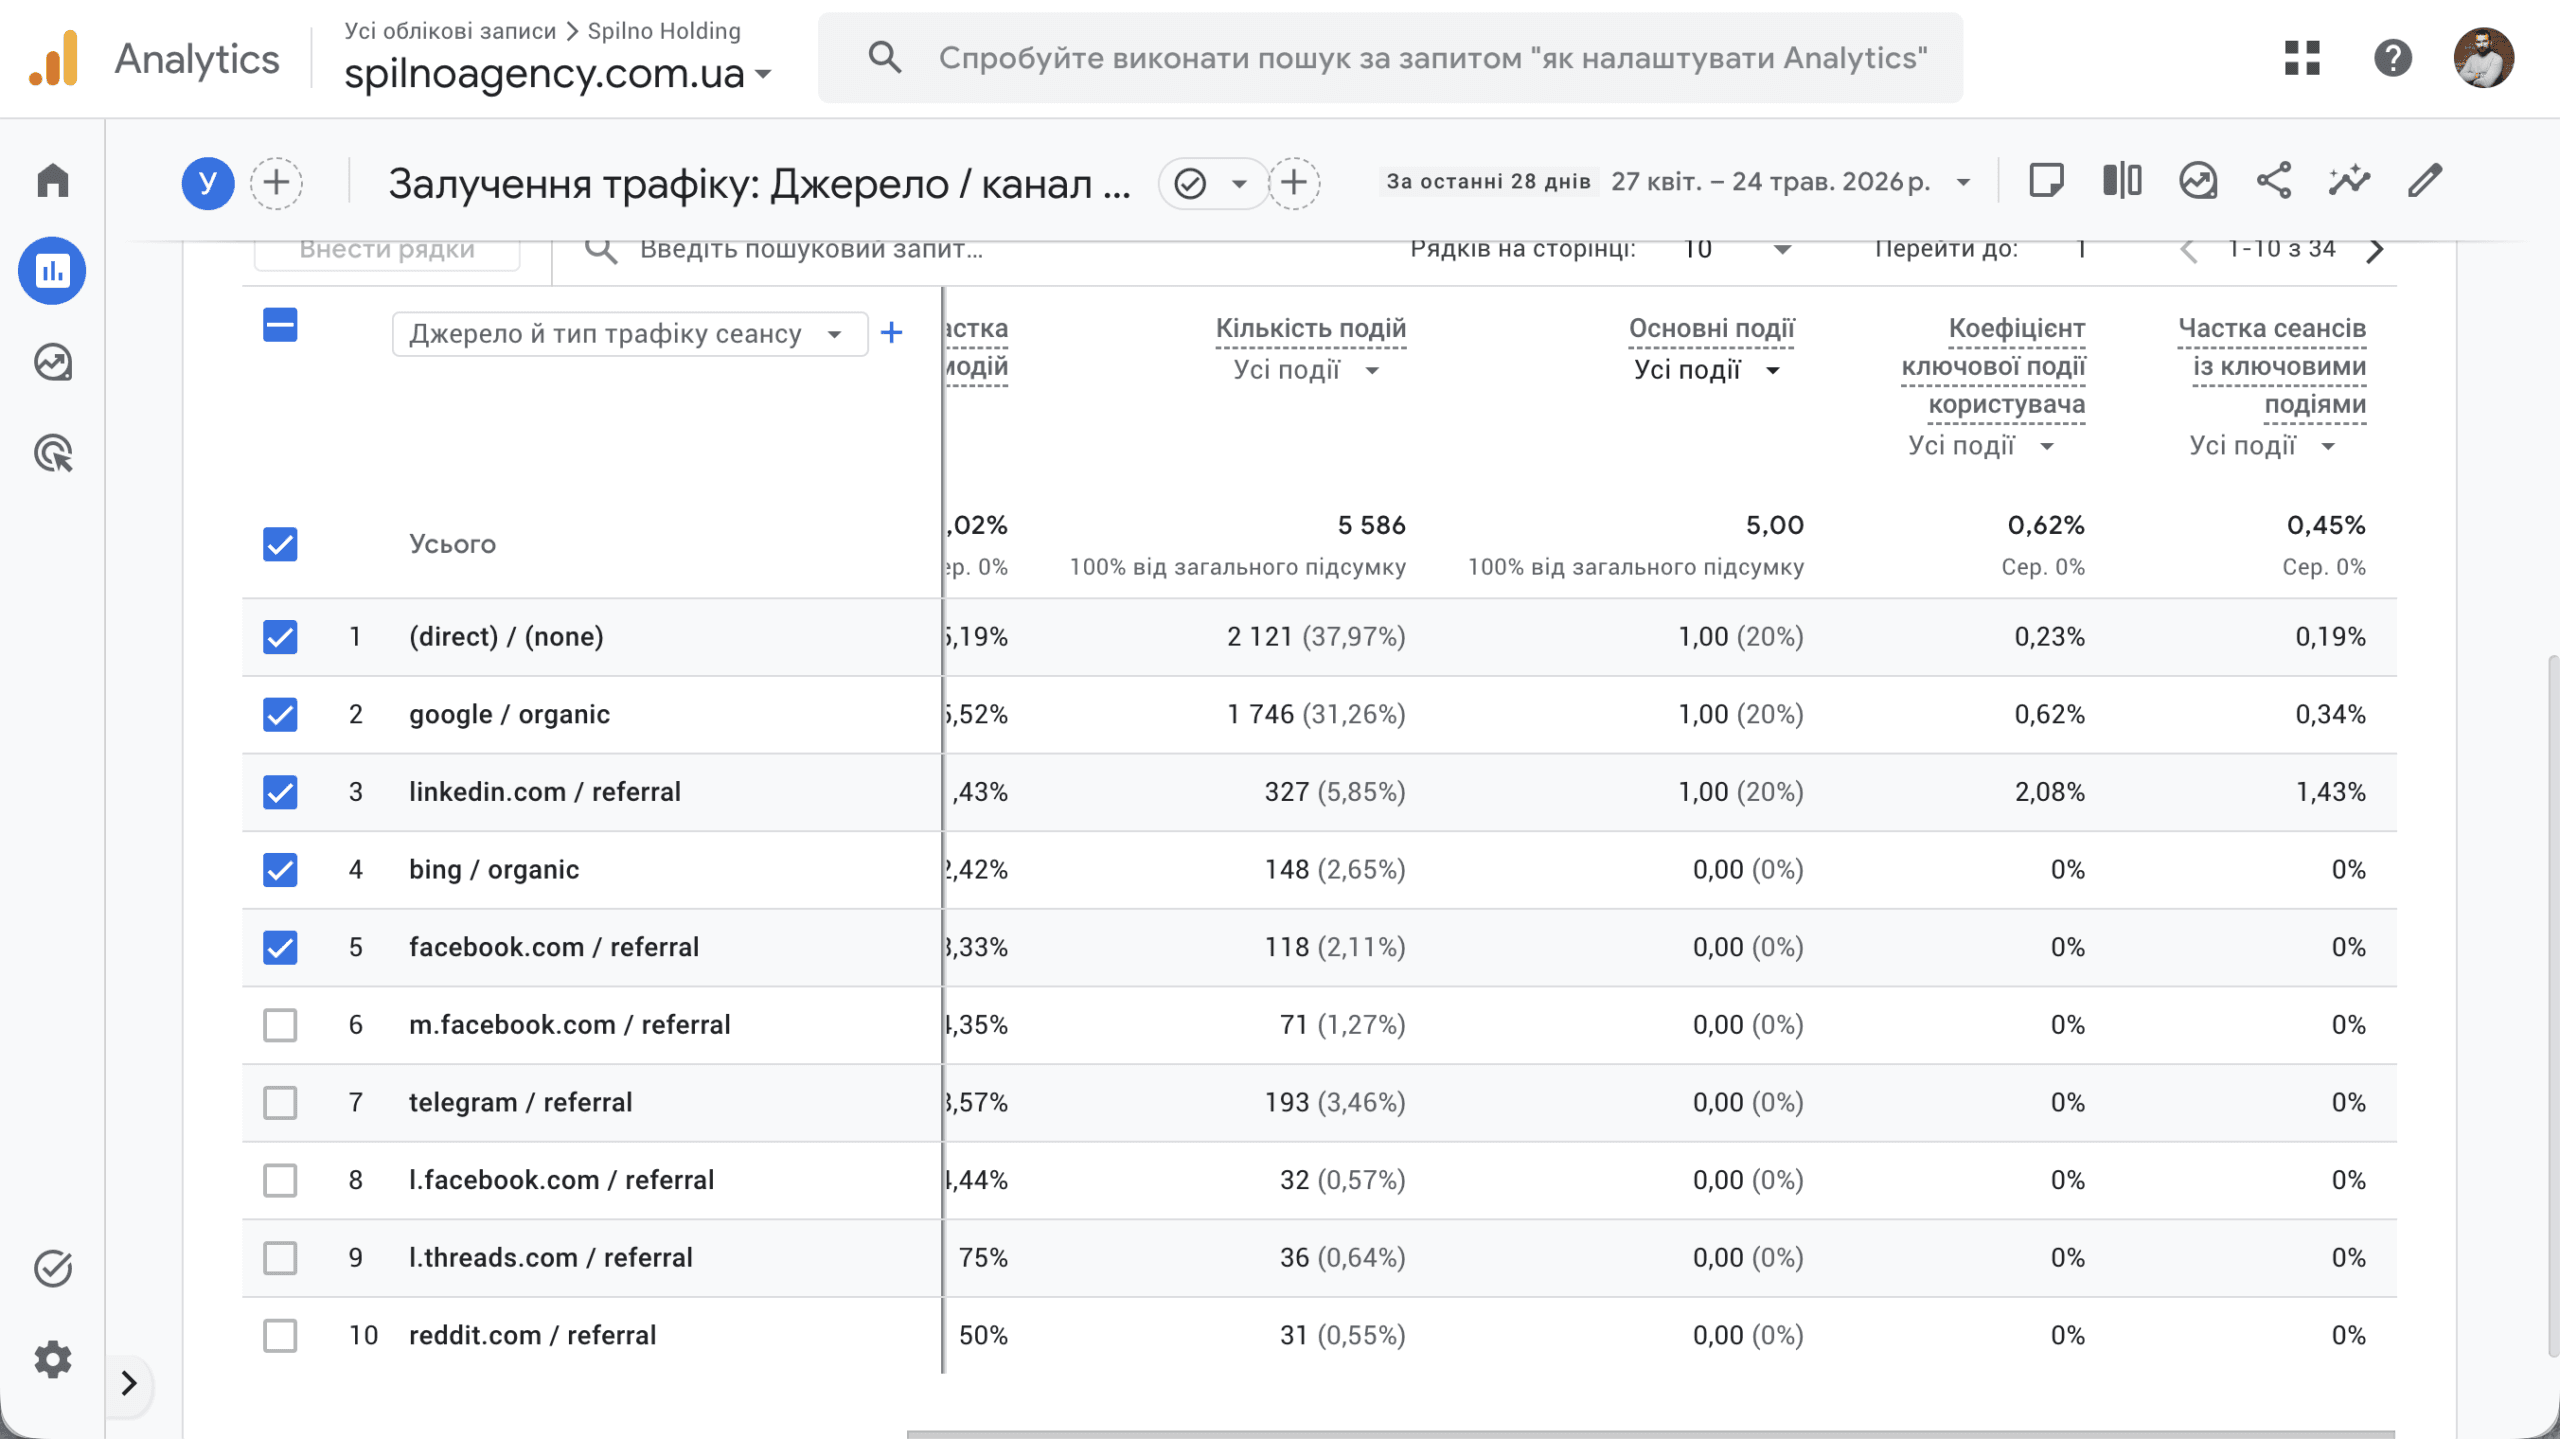Check the reddit.com / referral row checkbox
The height and width of the screenshot is (1439, 2560).
click(280, 1335)
